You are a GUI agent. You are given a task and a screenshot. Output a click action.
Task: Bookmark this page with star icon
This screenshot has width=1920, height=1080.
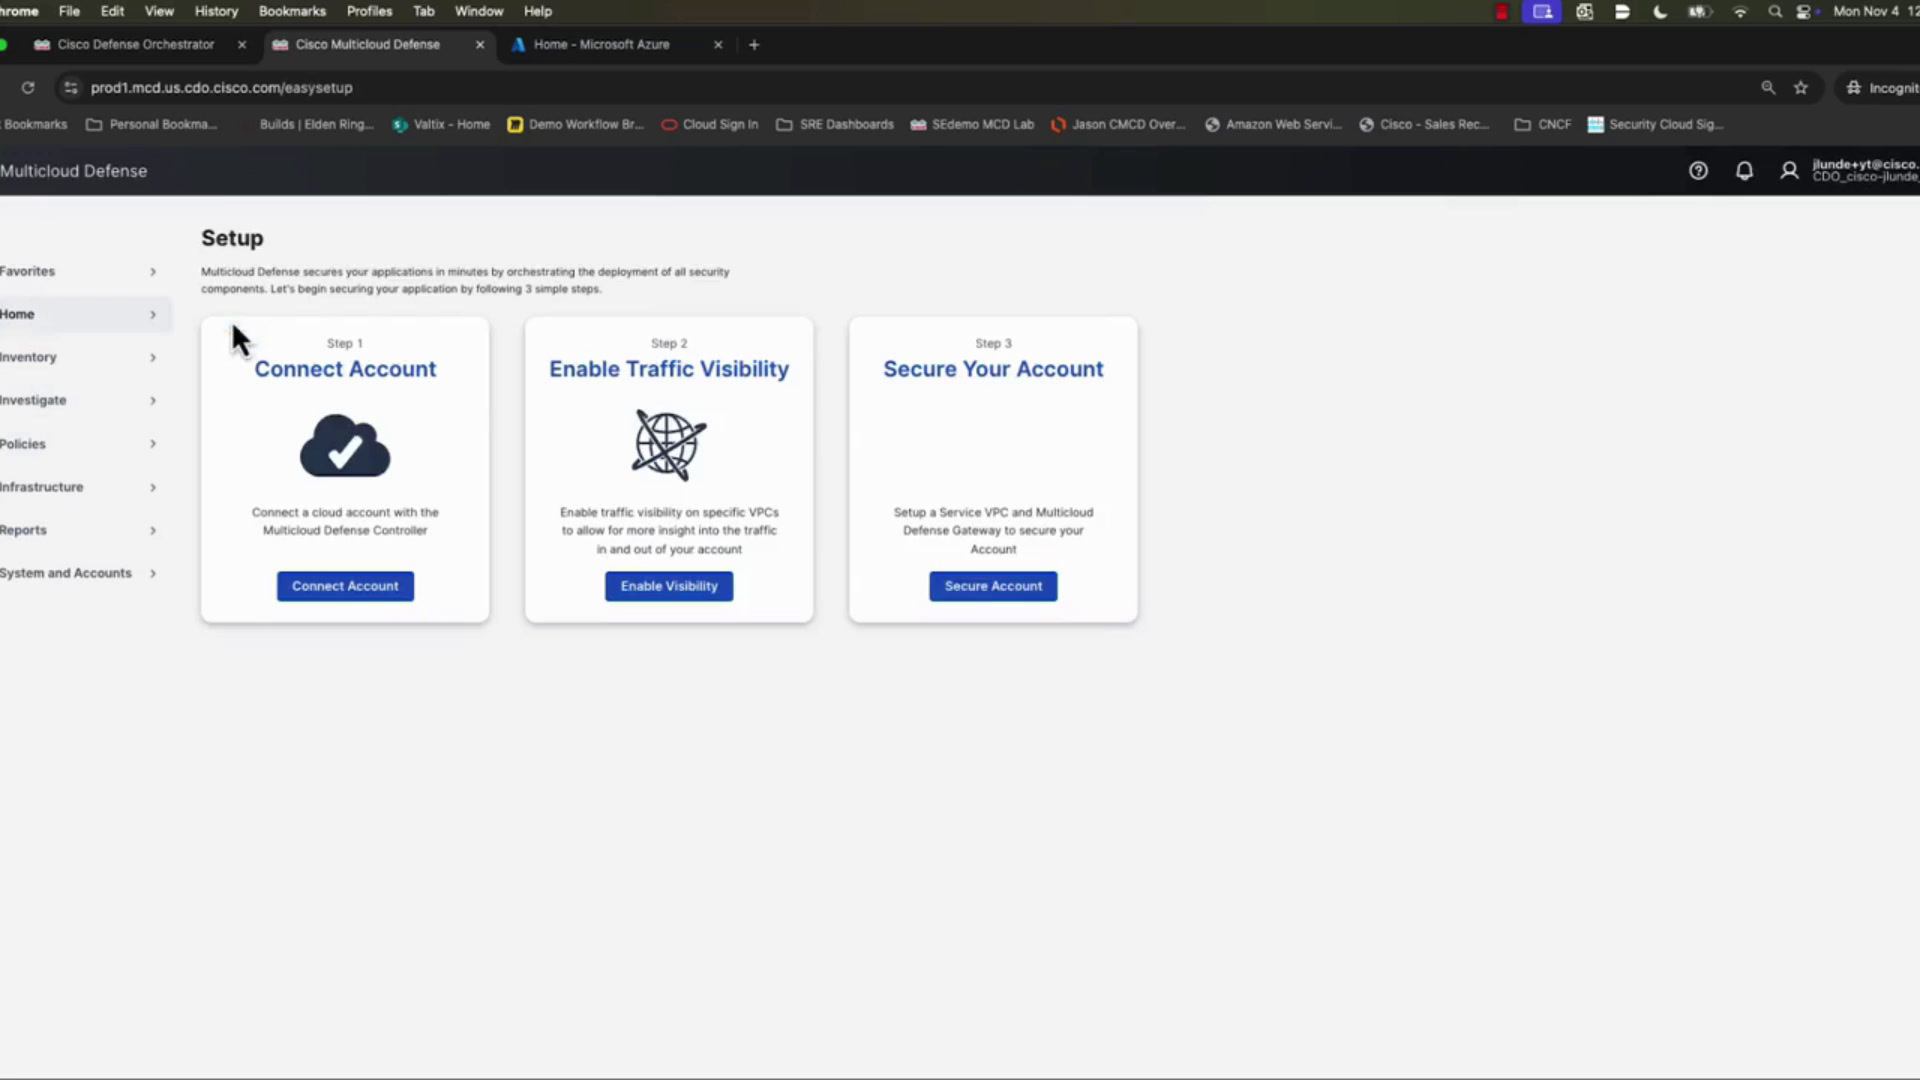click(x=1801, y=88)
